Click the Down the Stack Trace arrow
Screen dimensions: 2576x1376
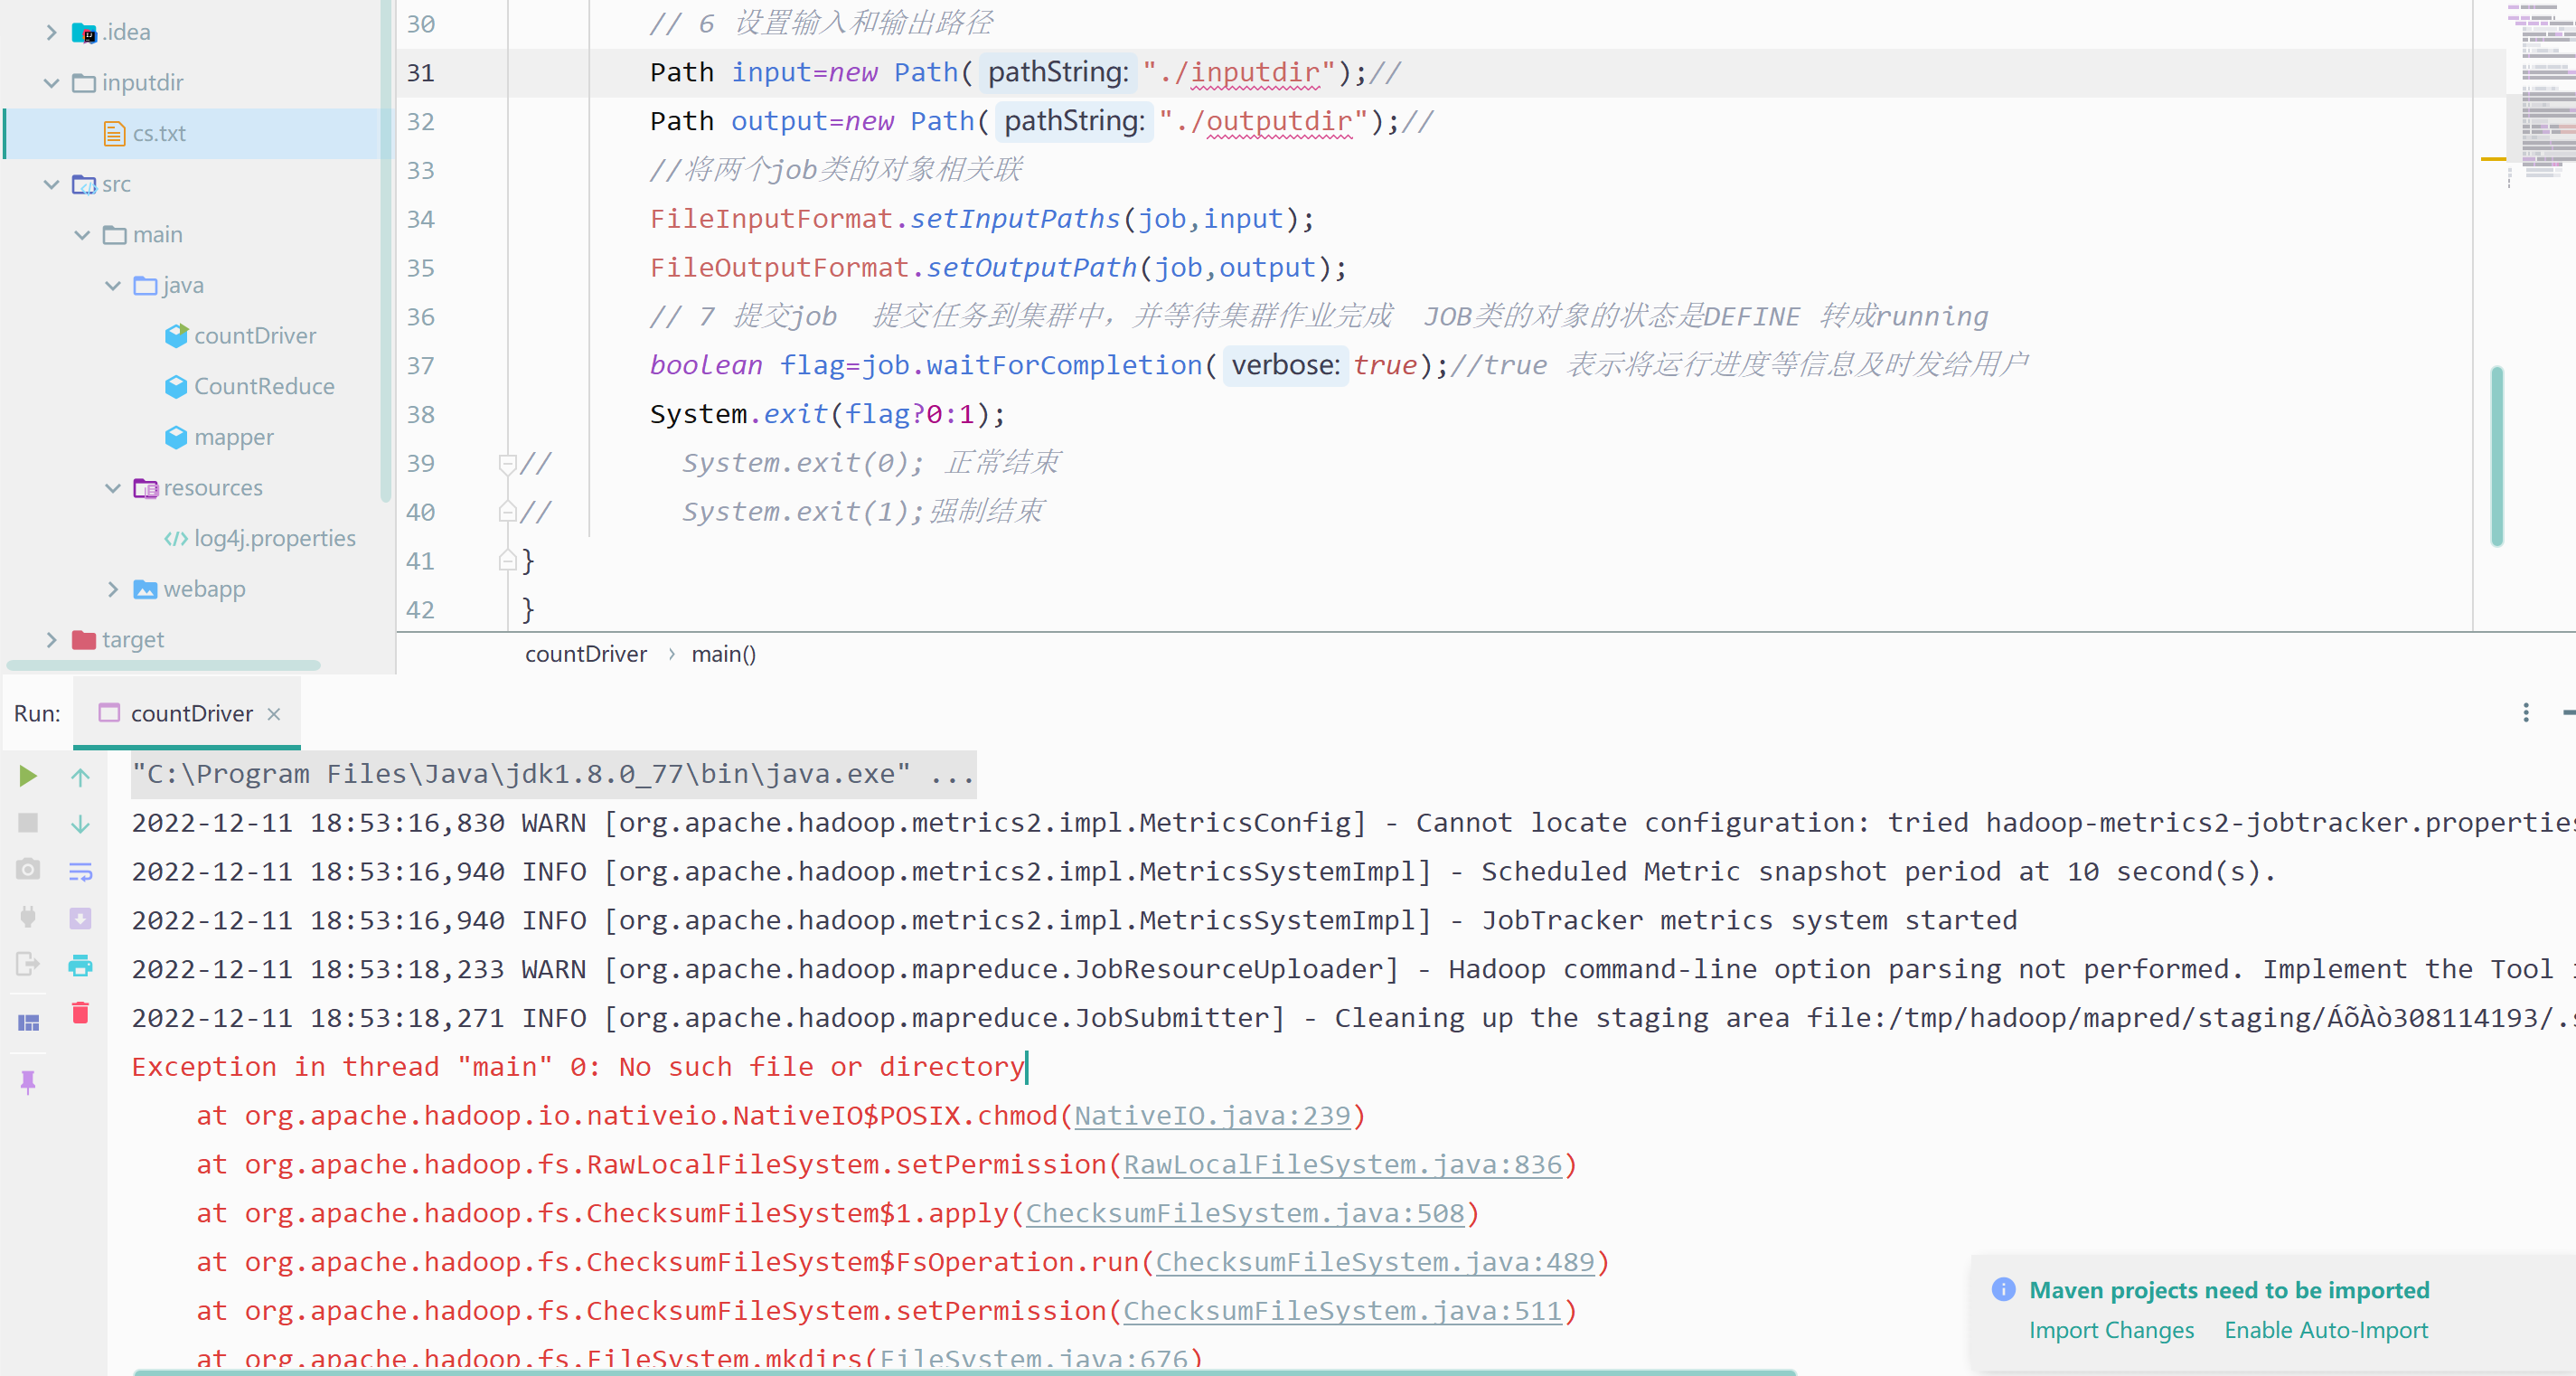pos(80,824)
